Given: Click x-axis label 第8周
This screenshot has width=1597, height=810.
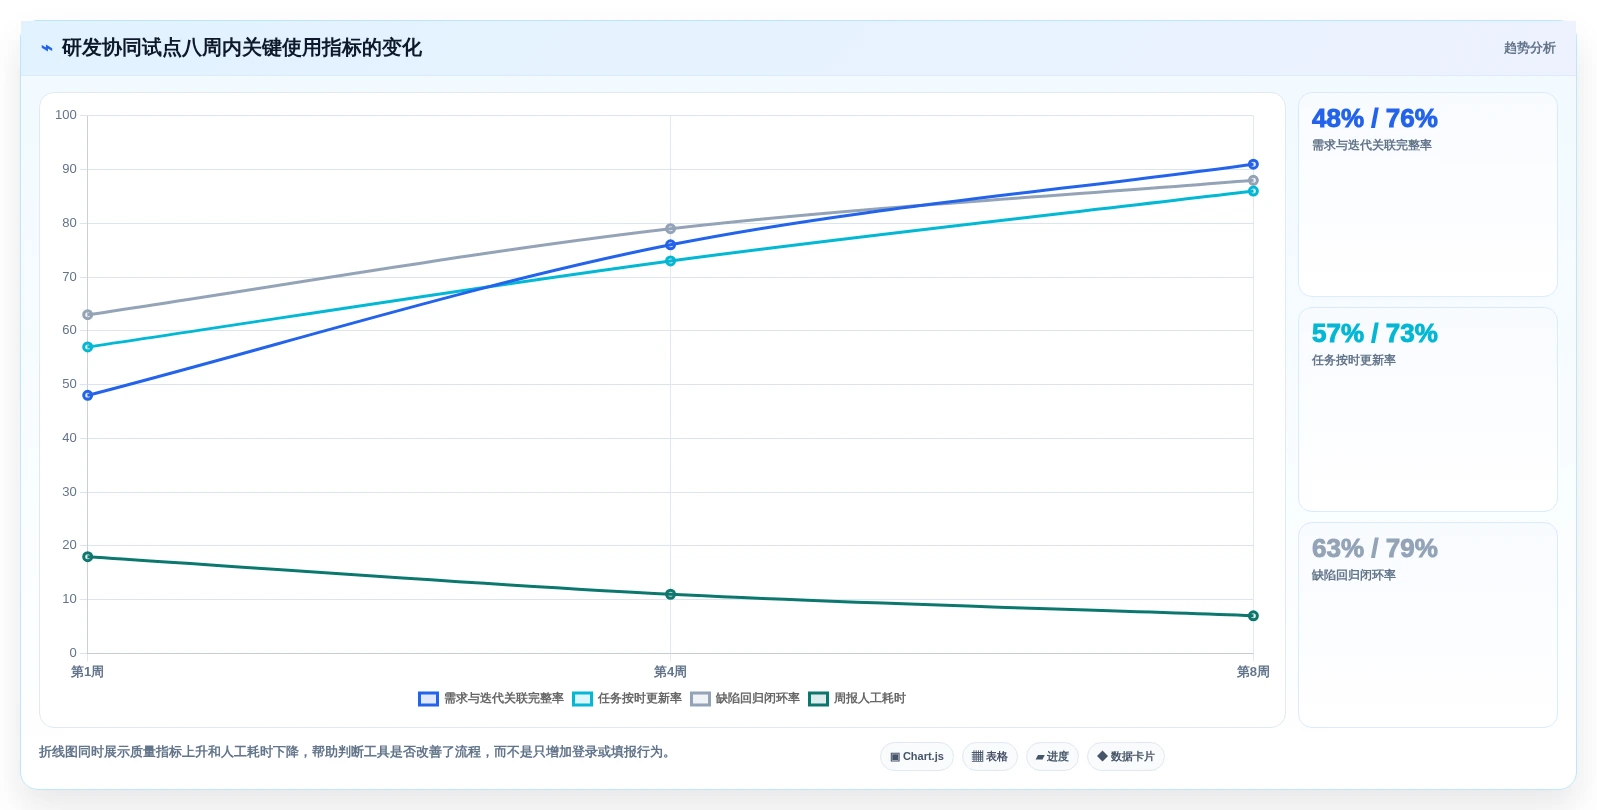Looking at the screenshot, I should (1253, 672).
